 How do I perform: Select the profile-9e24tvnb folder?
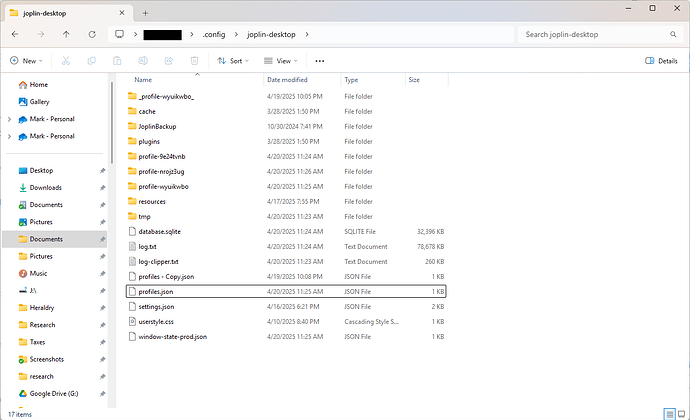point(286,156)
